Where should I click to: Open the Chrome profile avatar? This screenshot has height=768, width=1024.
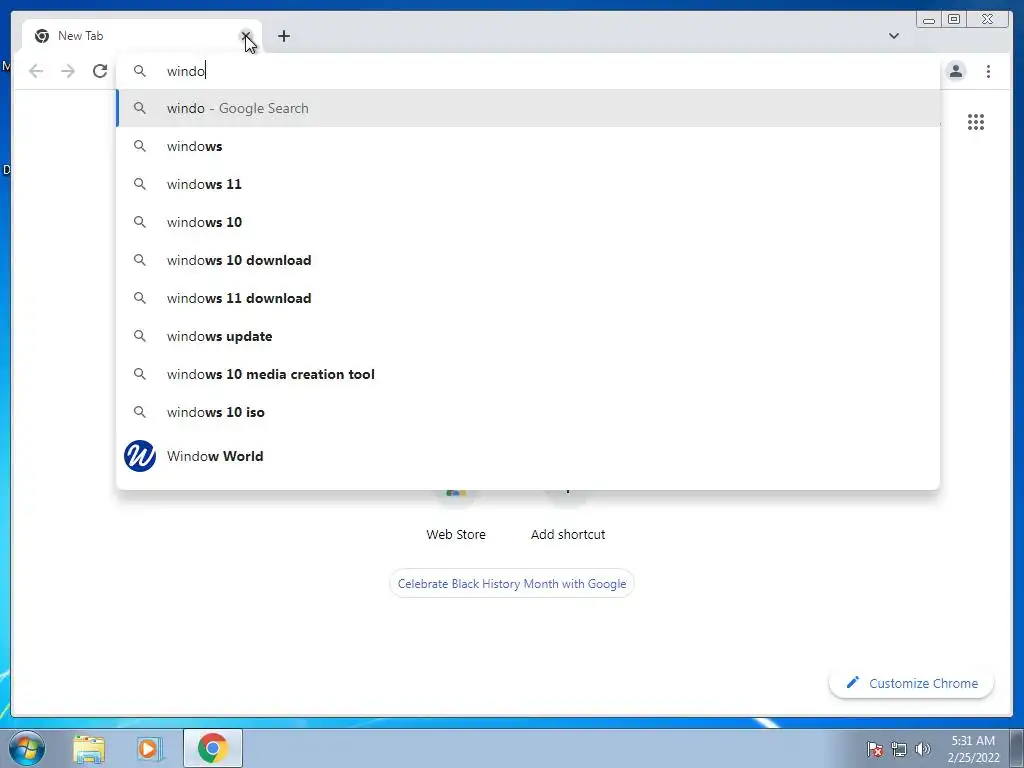[956, 71]
